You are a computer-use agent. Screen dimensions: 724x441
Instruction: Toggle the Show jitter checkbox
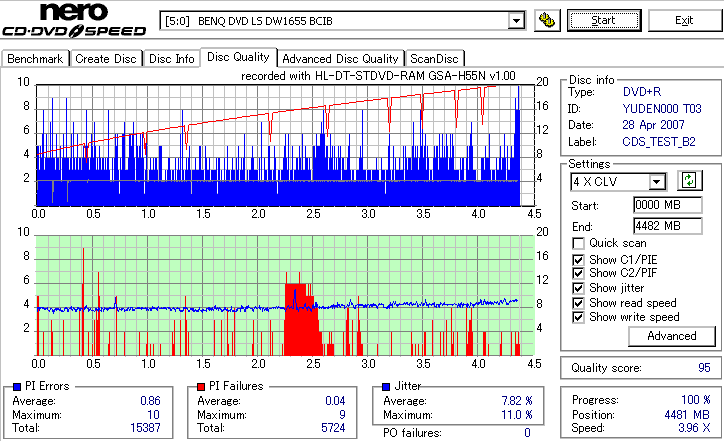pos(578,288)
